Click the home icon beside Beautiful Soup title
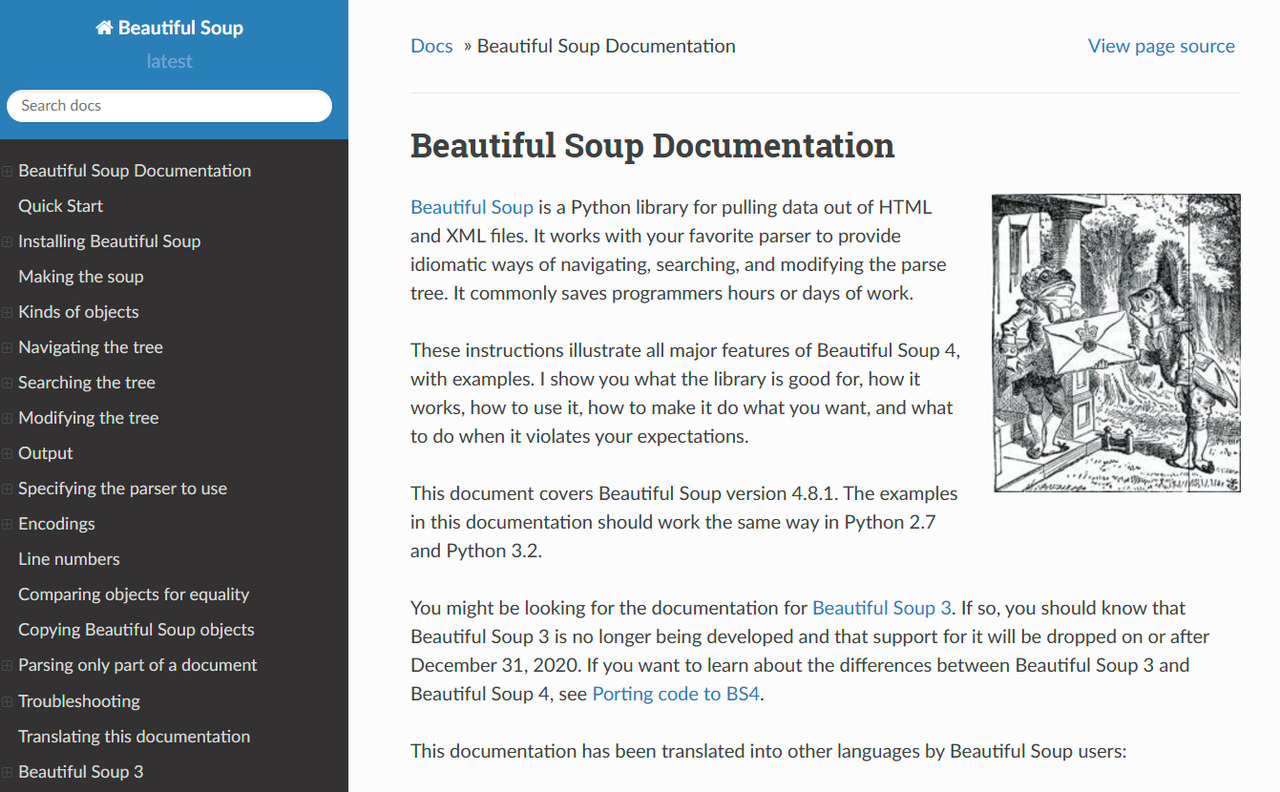This screenshot has width=1280, height=792. pos(104,28)
